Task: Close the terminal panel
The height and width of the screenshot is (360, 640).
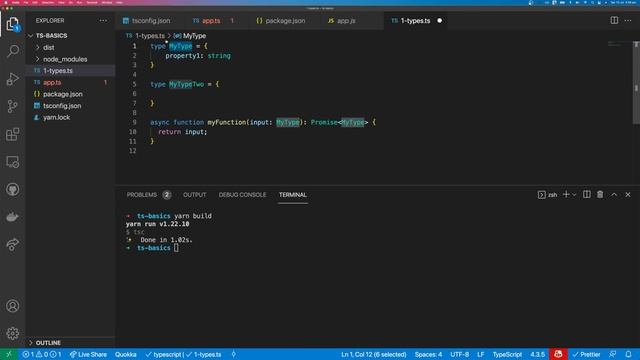Action: click(628, 195)
